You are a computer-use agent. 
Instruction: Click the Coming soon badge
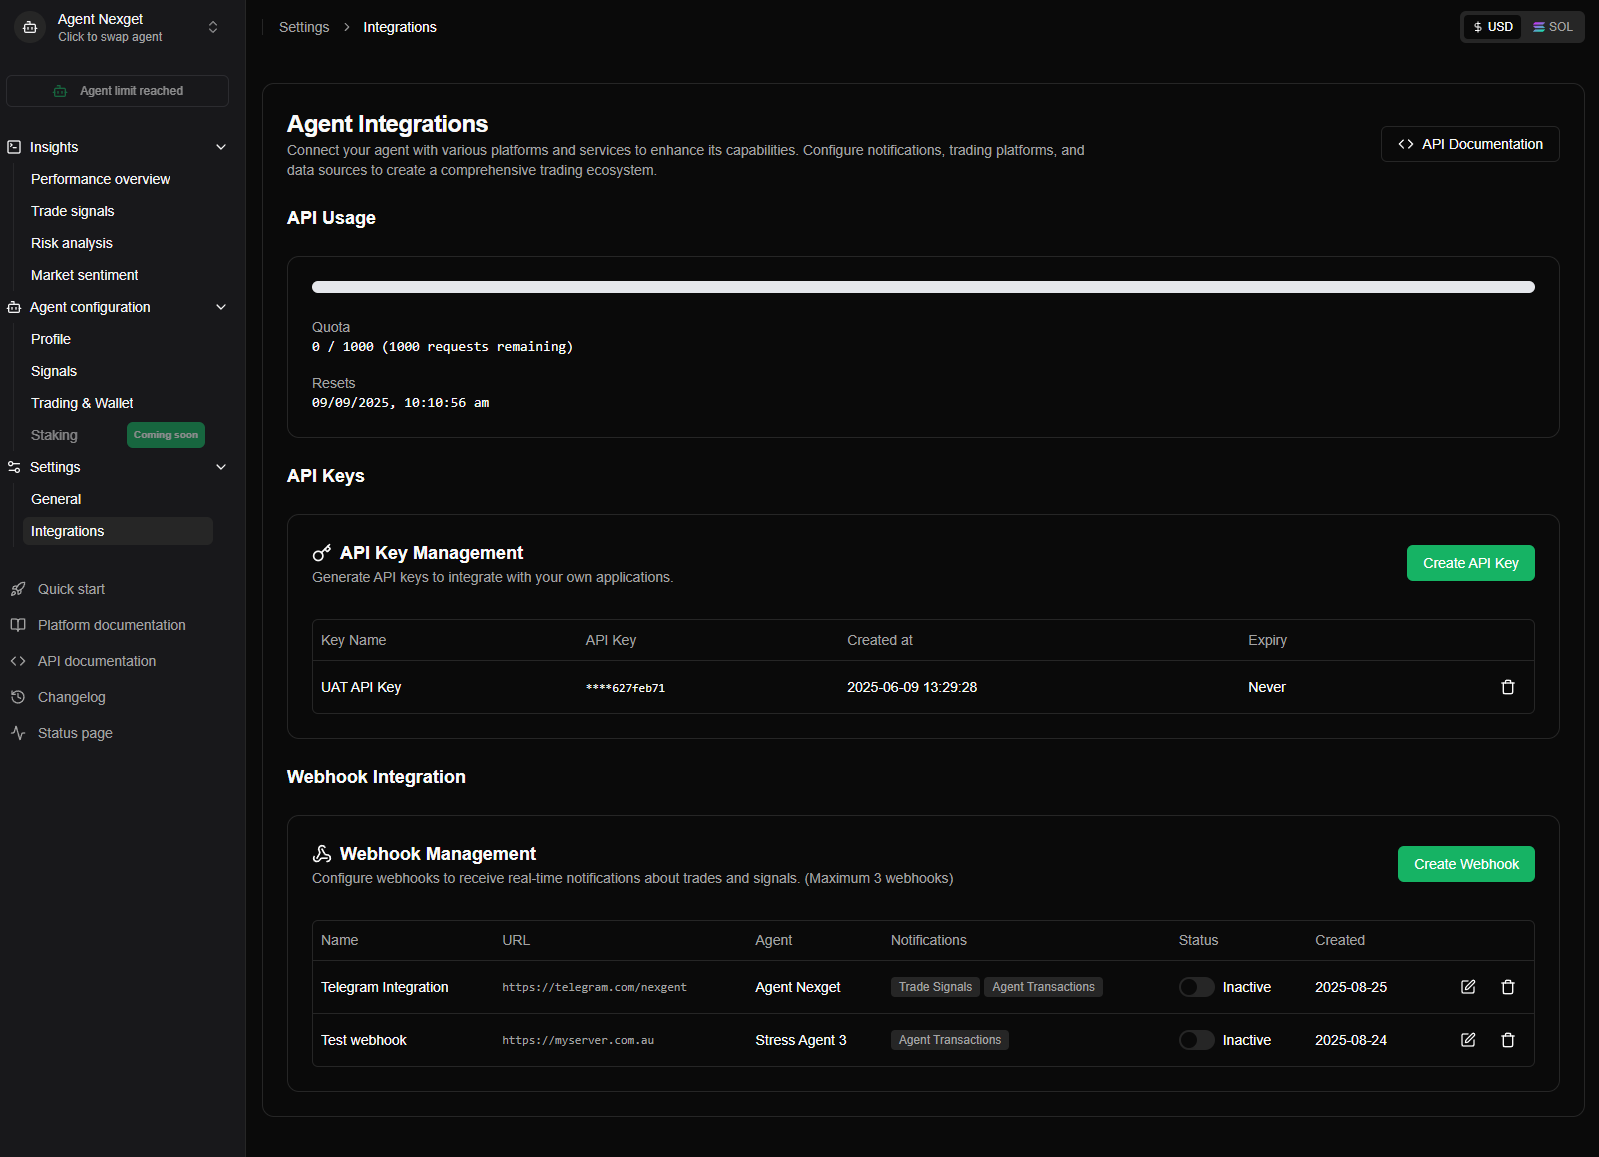166,435
